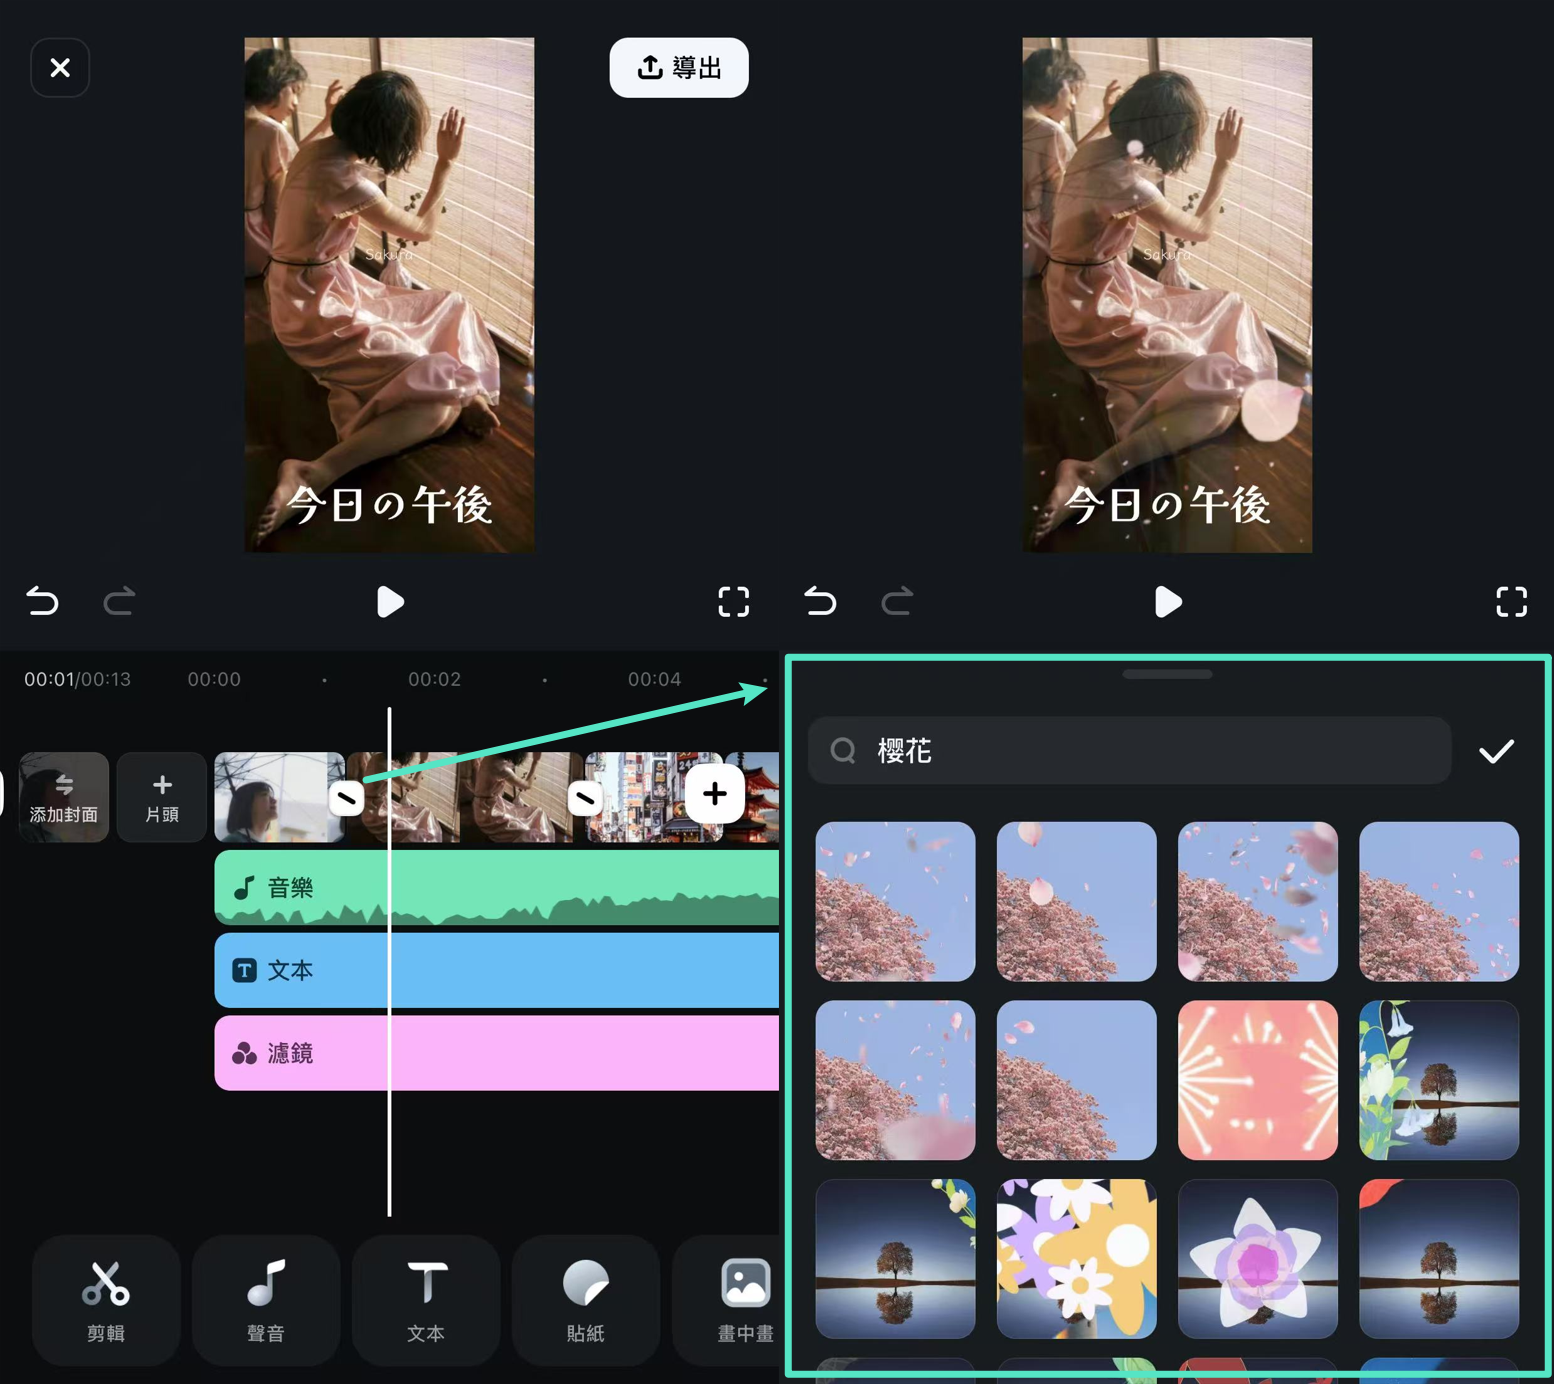1554x1384 pixels.
Task: Play the right preview video
Action: (x=1168, y=602)
